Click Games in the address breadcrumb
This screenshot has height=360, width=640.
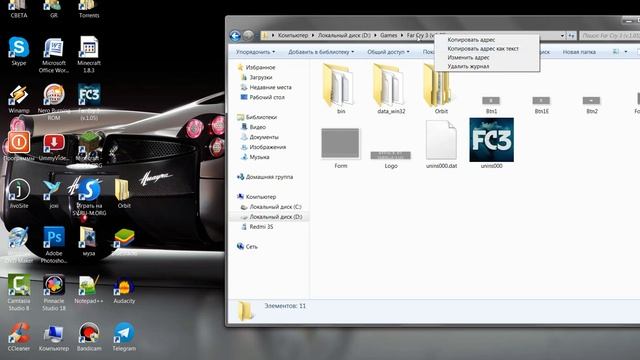click(x=388, y=36)
